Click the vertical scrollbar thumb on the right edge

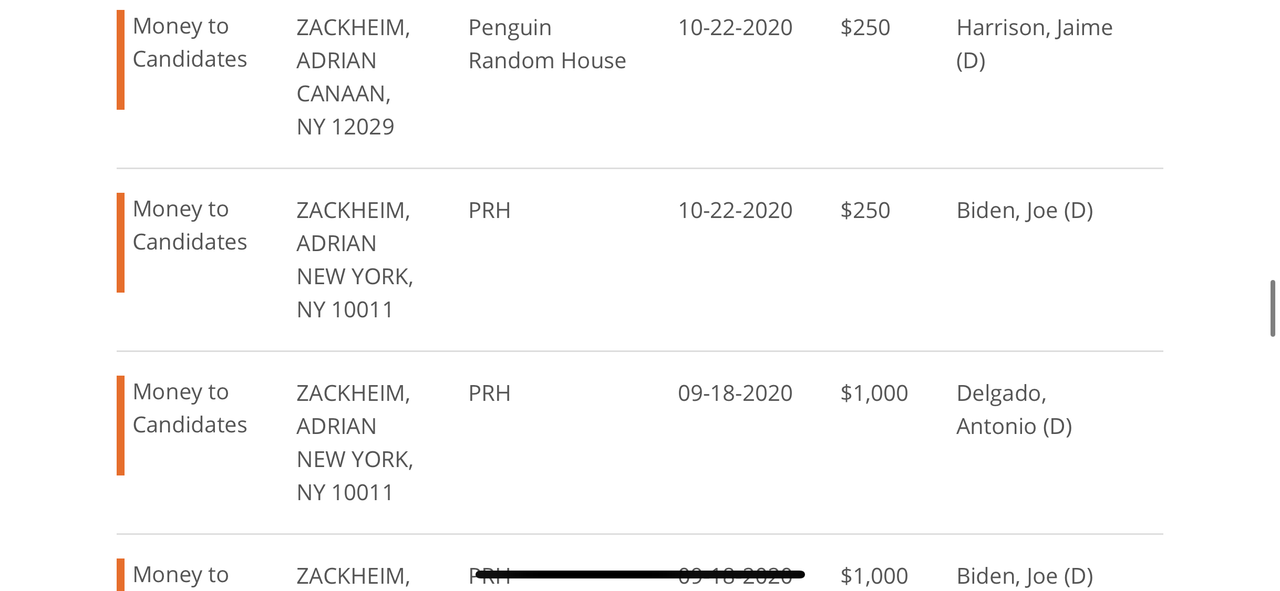coord(1272,309)
